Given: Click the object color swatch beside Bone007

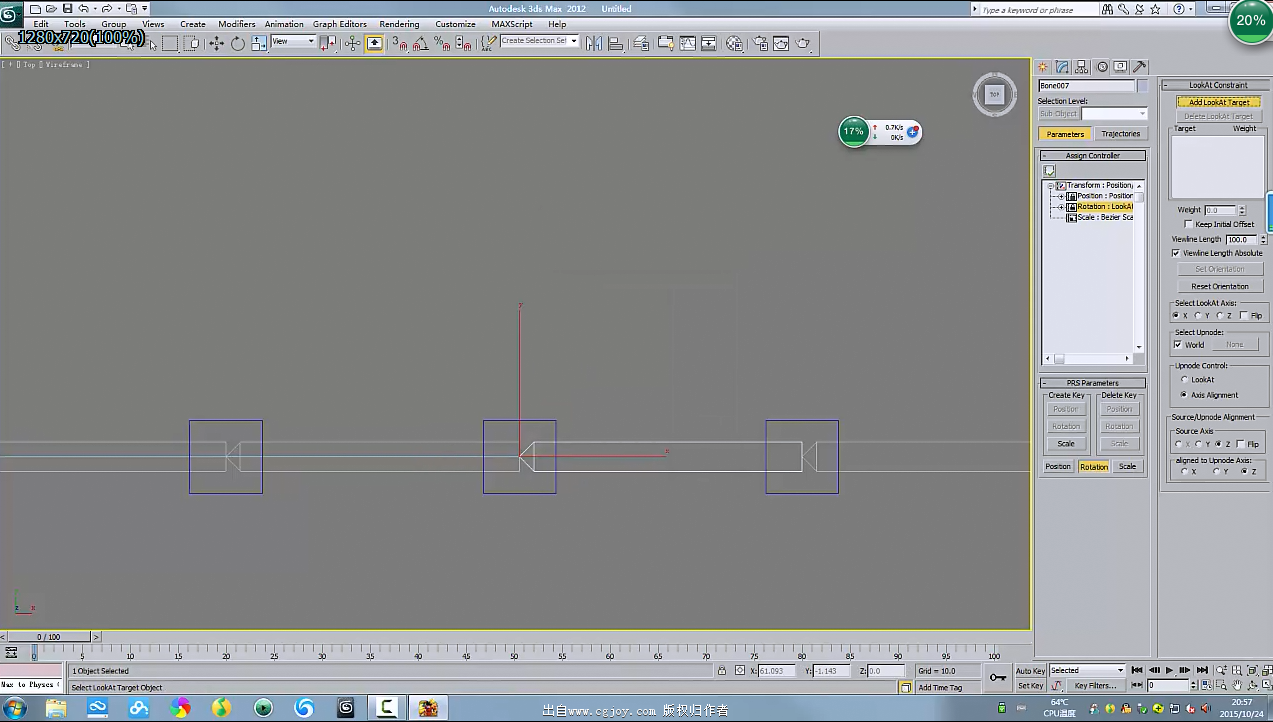Looking at the screenshot, I should (x=1142, y=86).
